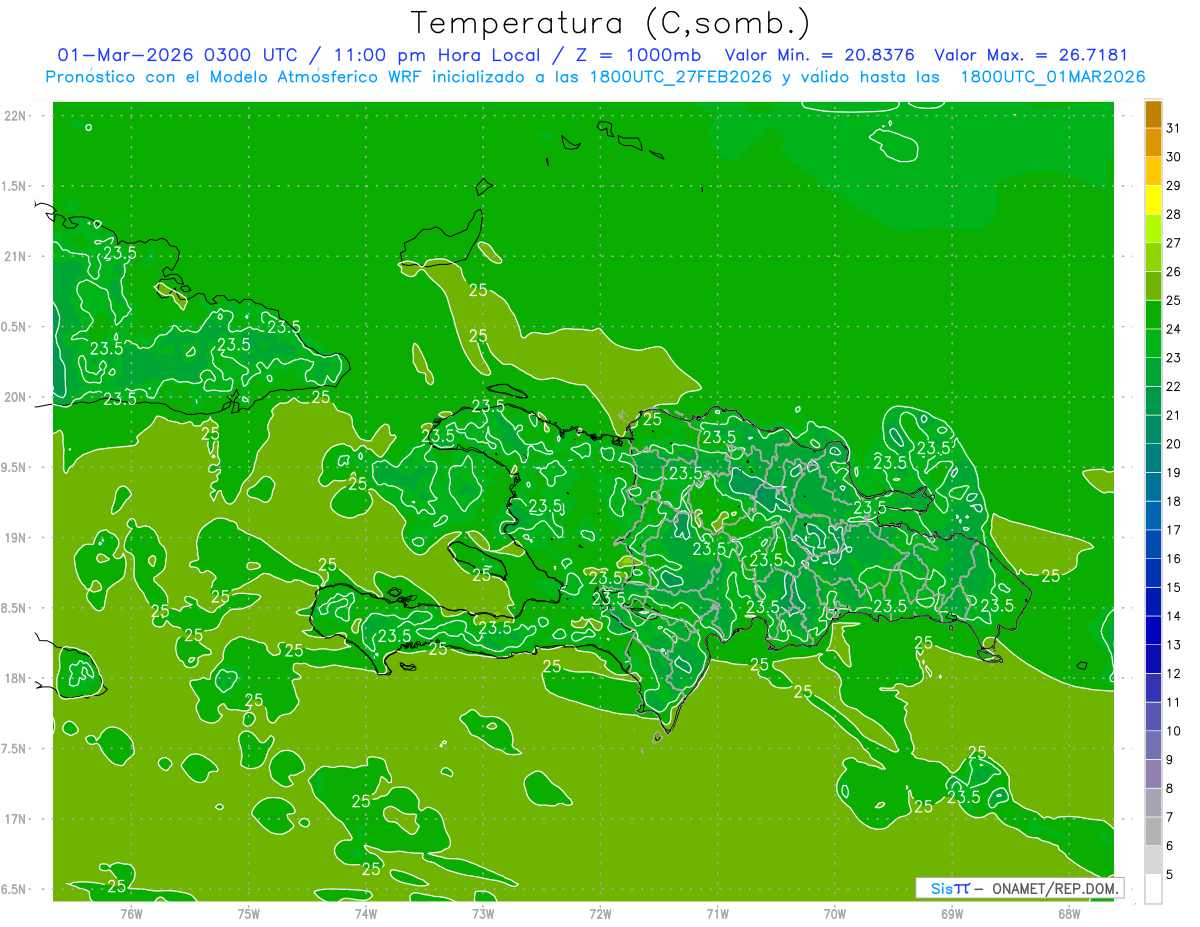Screen dimensions: 1200x927
Task: Select the purple legend swatch between 9 and 10
Action: click(1153, 745)
